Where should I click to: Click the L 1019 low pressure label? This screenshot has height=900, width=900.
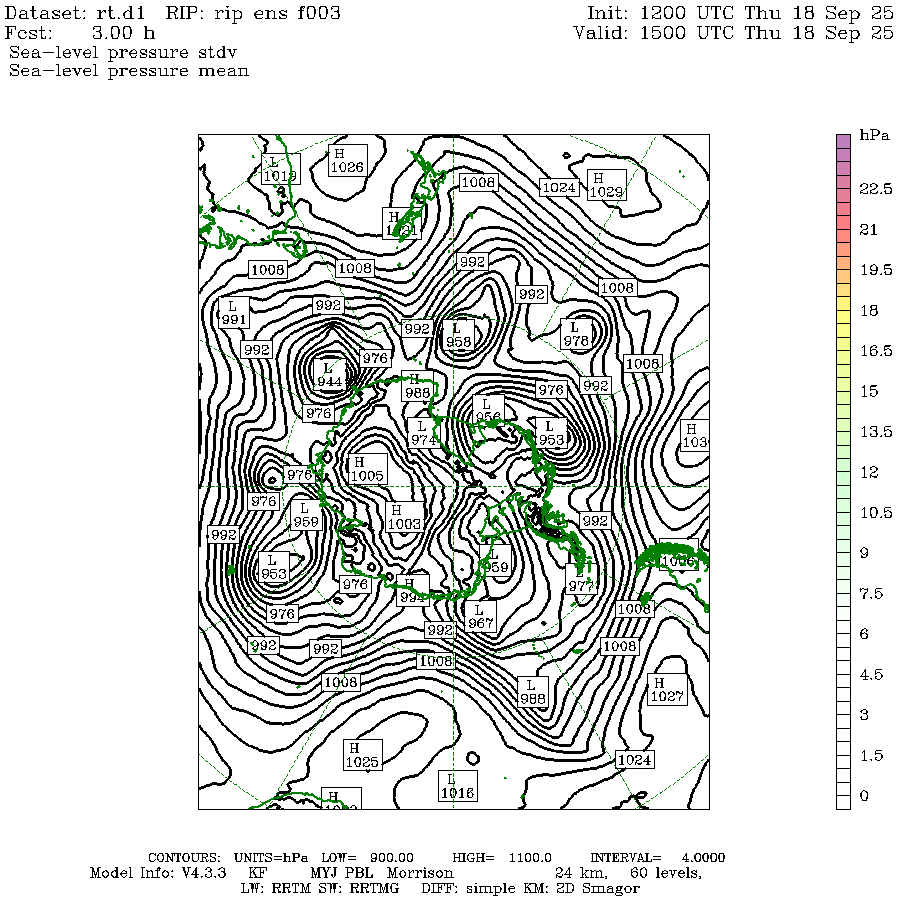click(281, 169)
